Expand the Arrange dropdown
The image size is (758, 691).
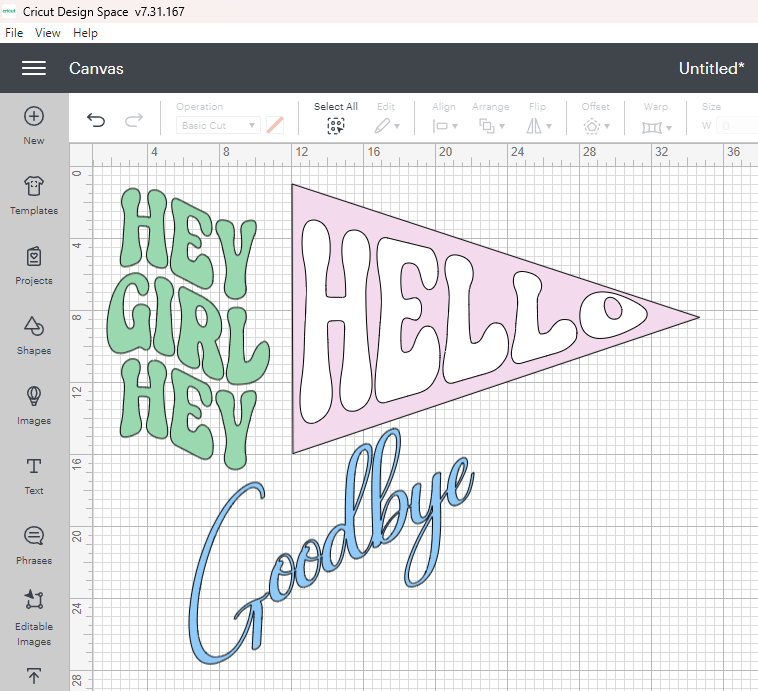coord(490,126)
